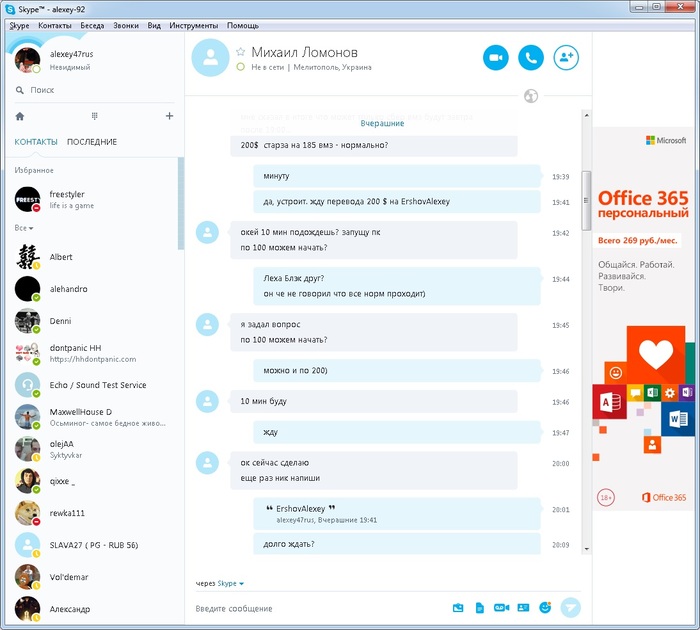
Task: Click message 'можно и по 200)'
Action: click(x=396, y=371)
